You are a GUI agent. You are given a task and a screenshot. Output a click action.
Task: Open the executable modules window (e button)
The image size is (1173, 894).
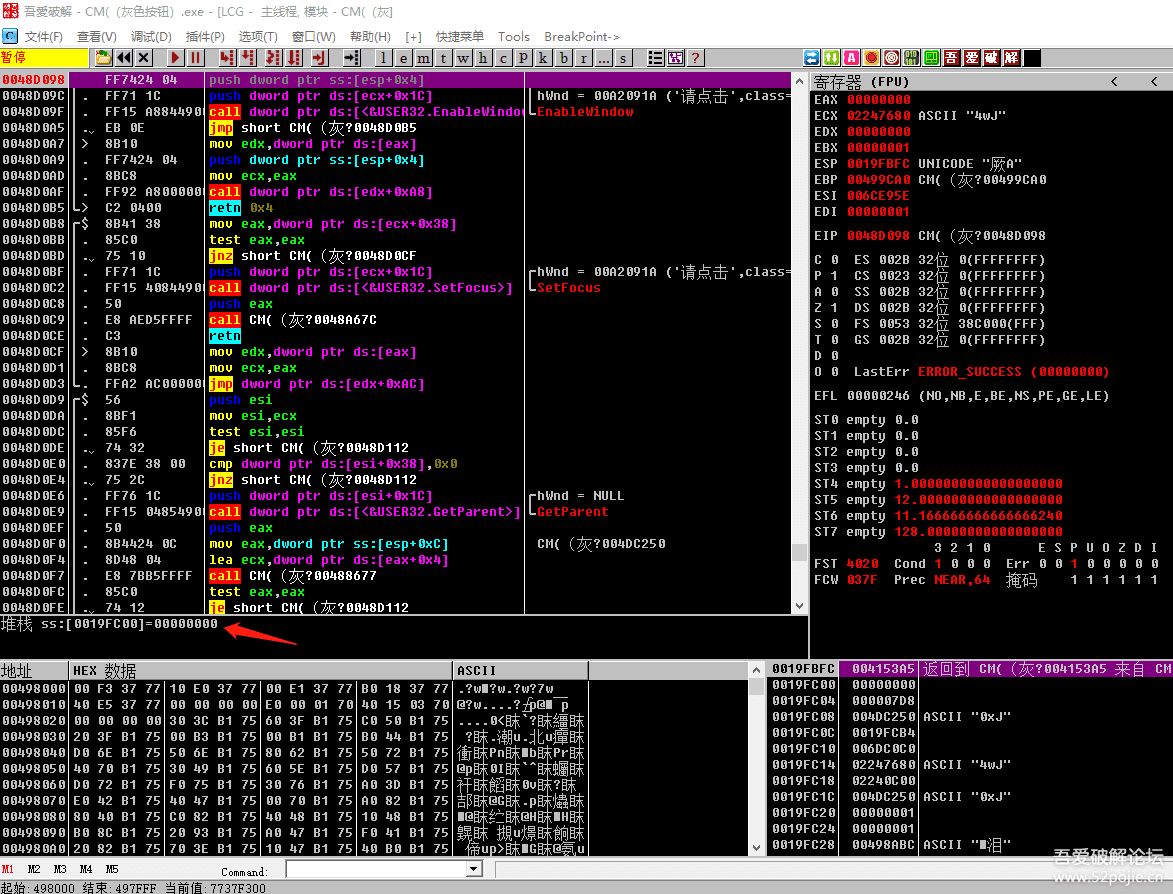(404, 58)
